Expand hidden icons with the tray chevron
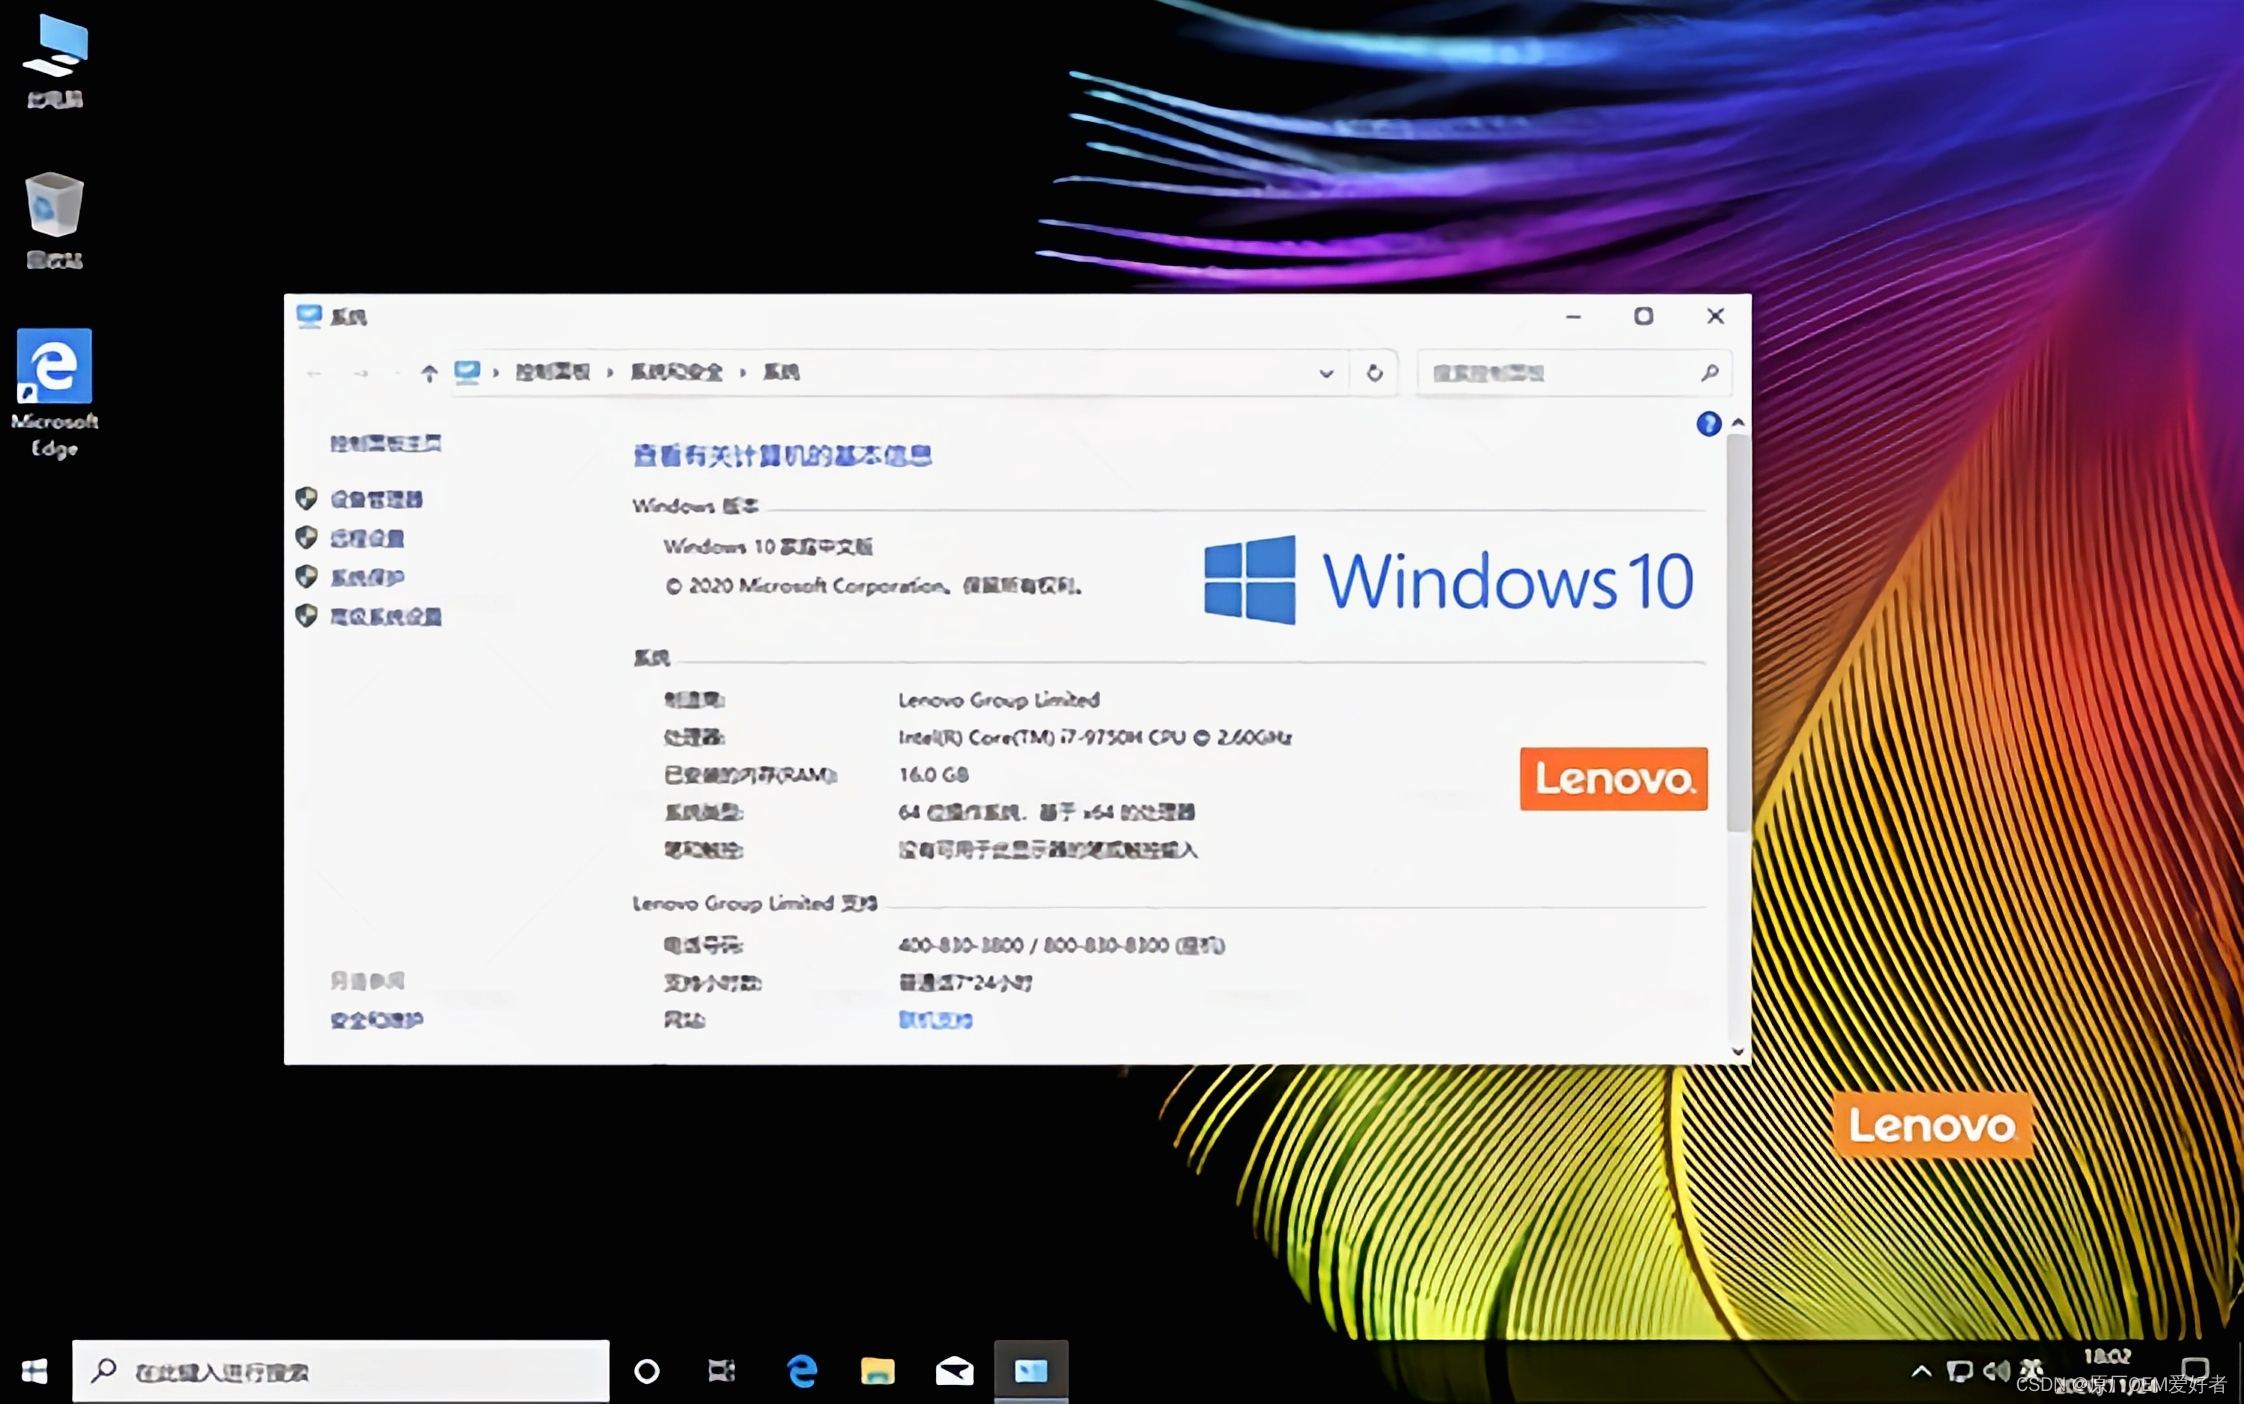The height and width of the screenshot is (1404, 2244). (x=1921, y=1371)
